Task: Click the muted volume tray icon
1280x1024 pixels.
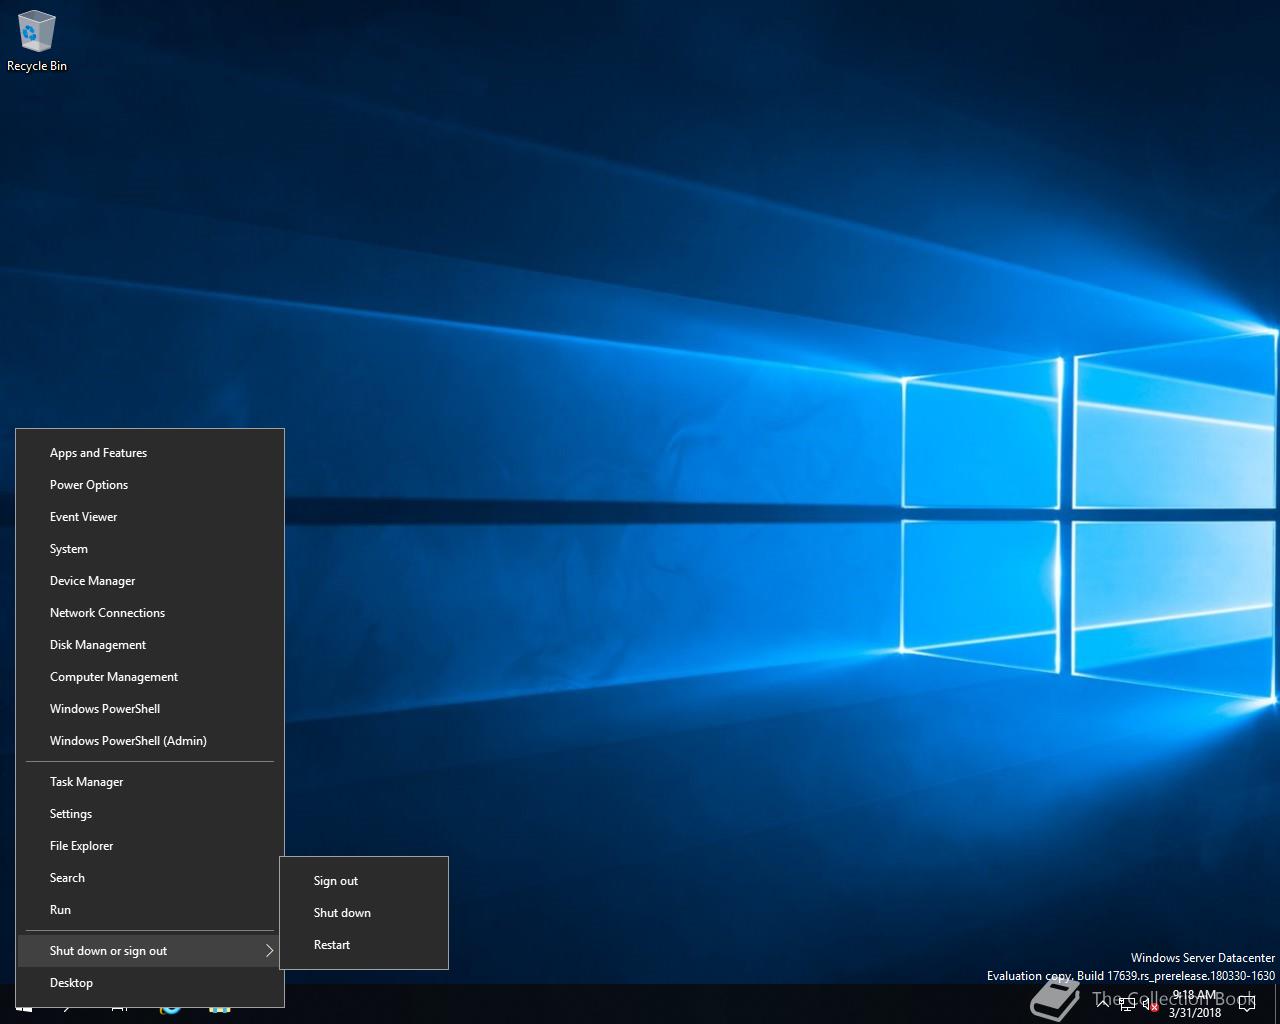Action: pos(1151,1004)
